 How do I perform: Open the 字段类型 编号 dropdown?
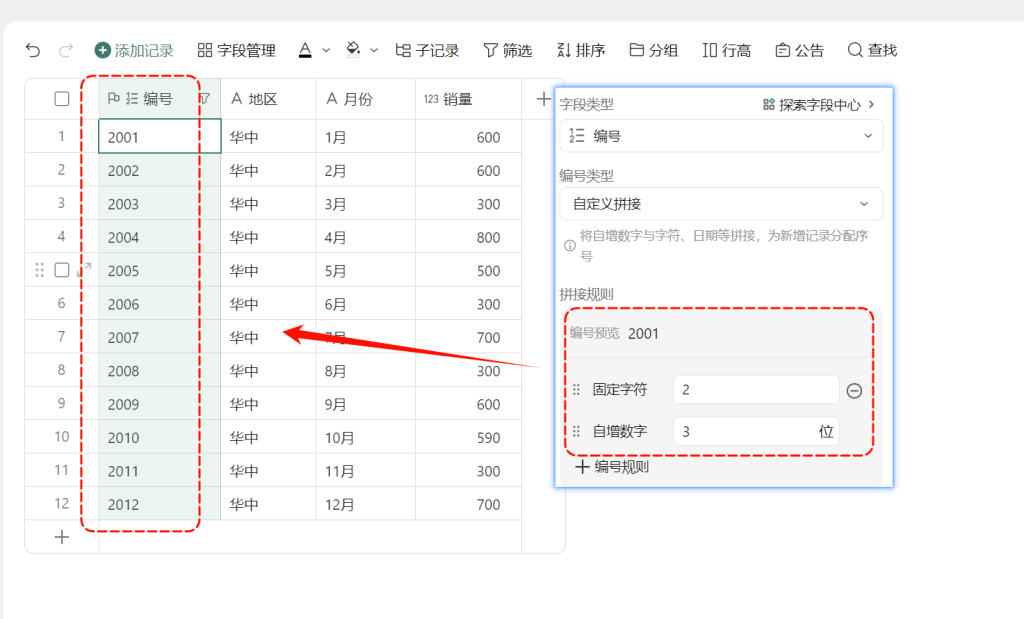tap(721, 136)
